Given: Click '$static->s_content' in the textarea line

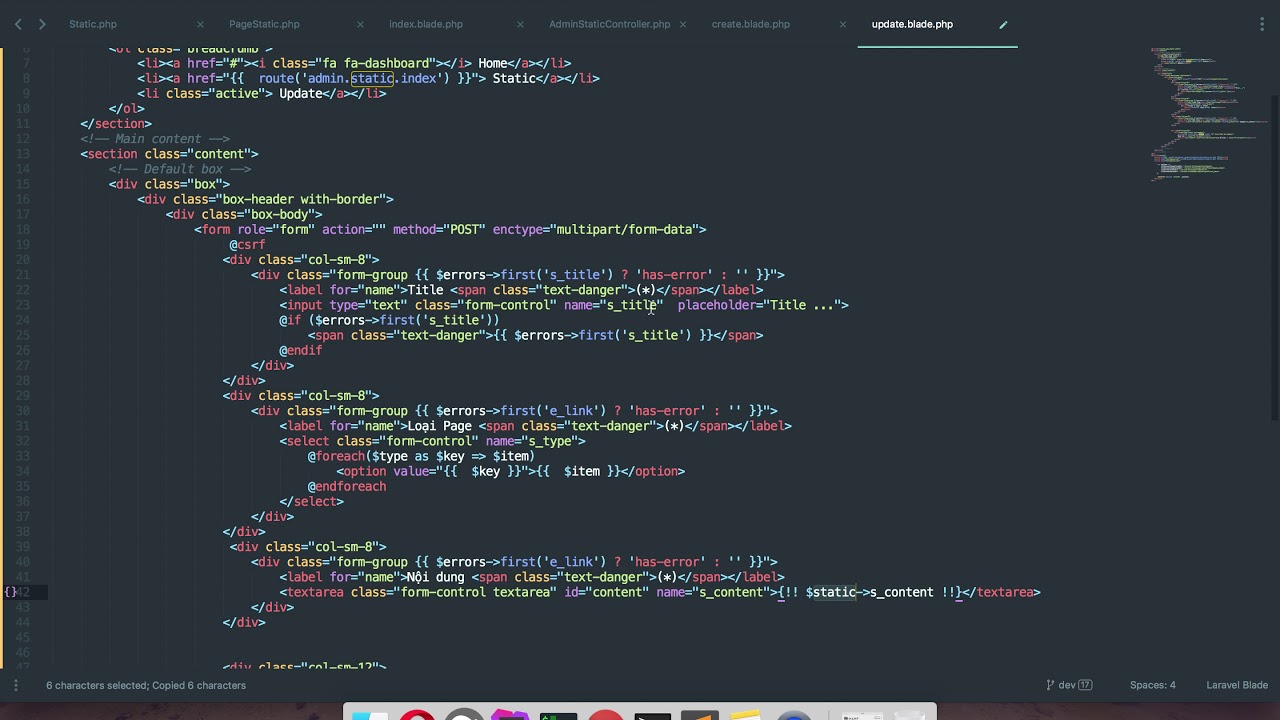Looking at the screenshot, I should pyautogui.click(x=870, y=592).
